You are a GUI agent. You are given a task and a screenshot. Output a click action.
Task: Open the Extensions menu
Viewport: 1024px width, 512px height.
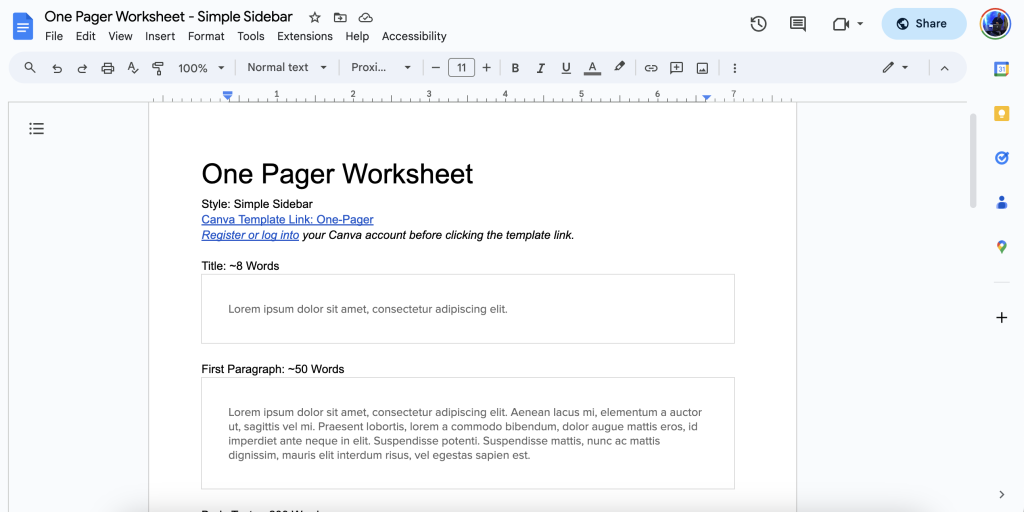click(x=304, y=37)
